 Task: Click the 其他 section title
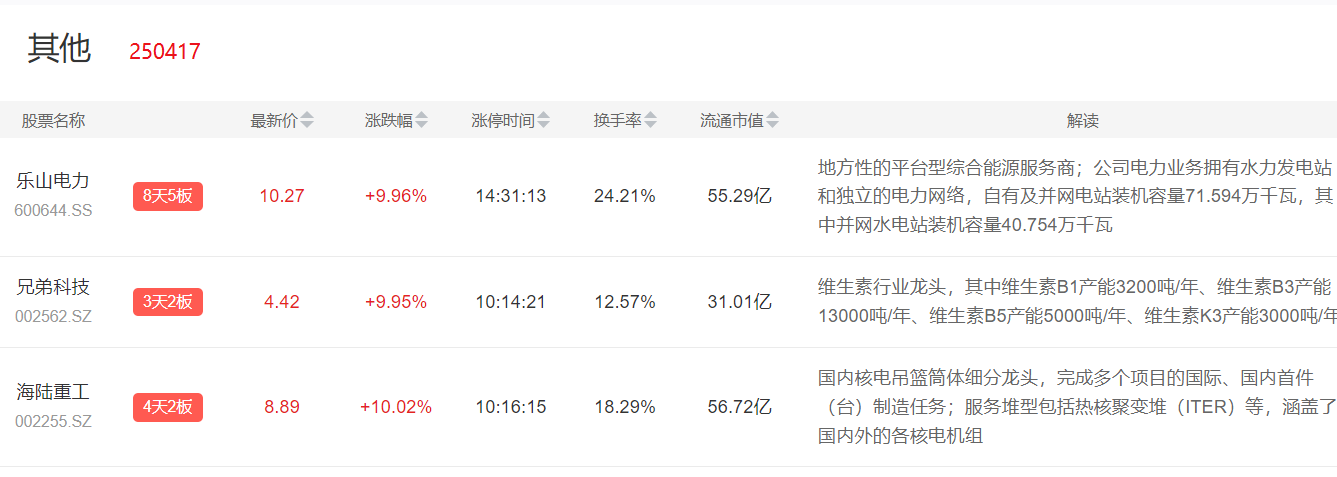[x=59, y=49]
